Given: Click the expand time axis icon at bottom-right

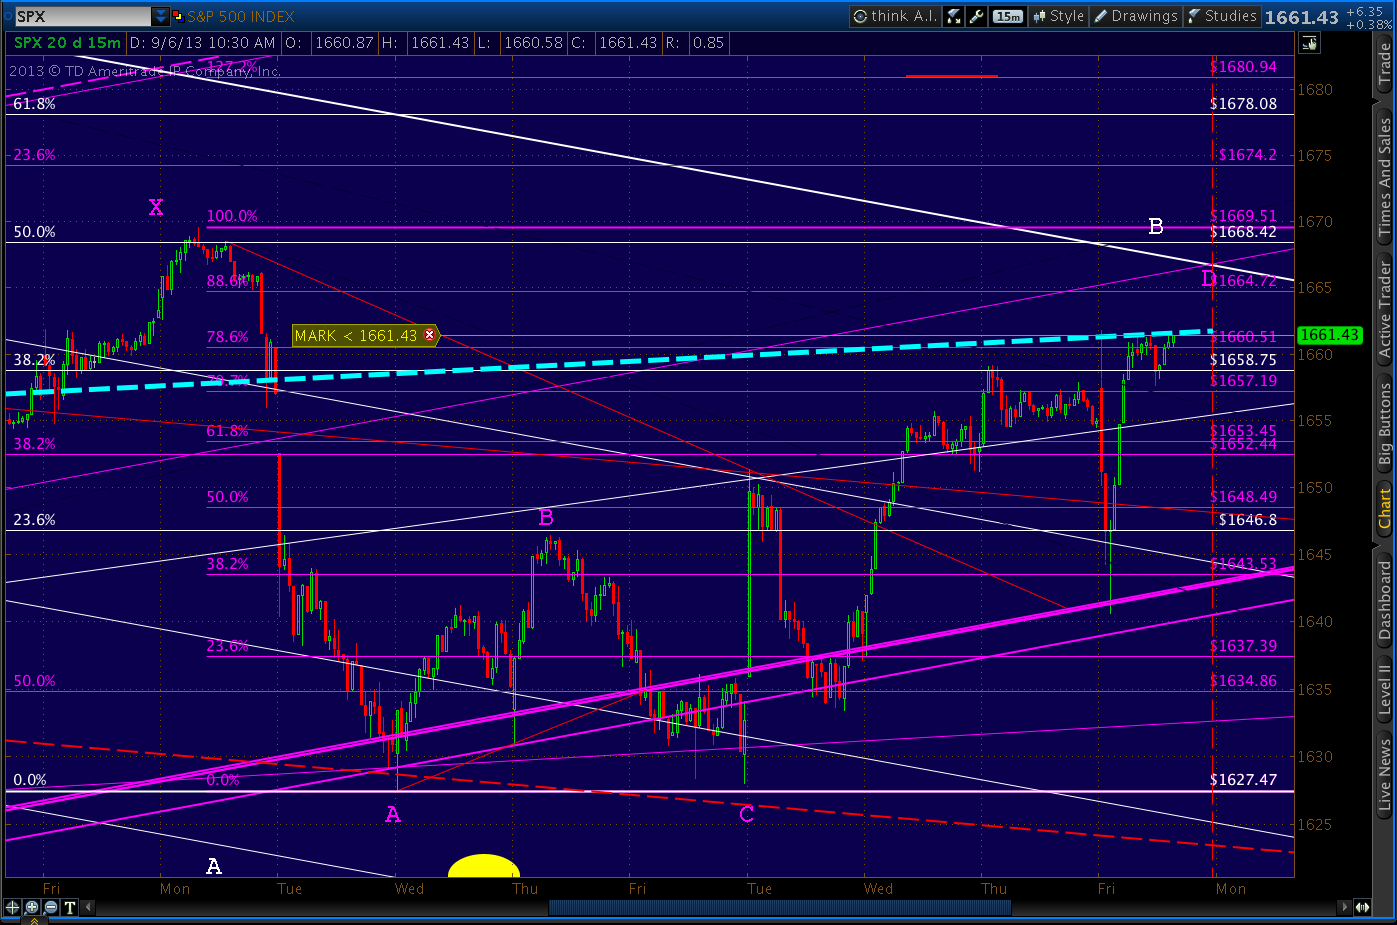Looking at the screenshot, I should pos(1362,908).
